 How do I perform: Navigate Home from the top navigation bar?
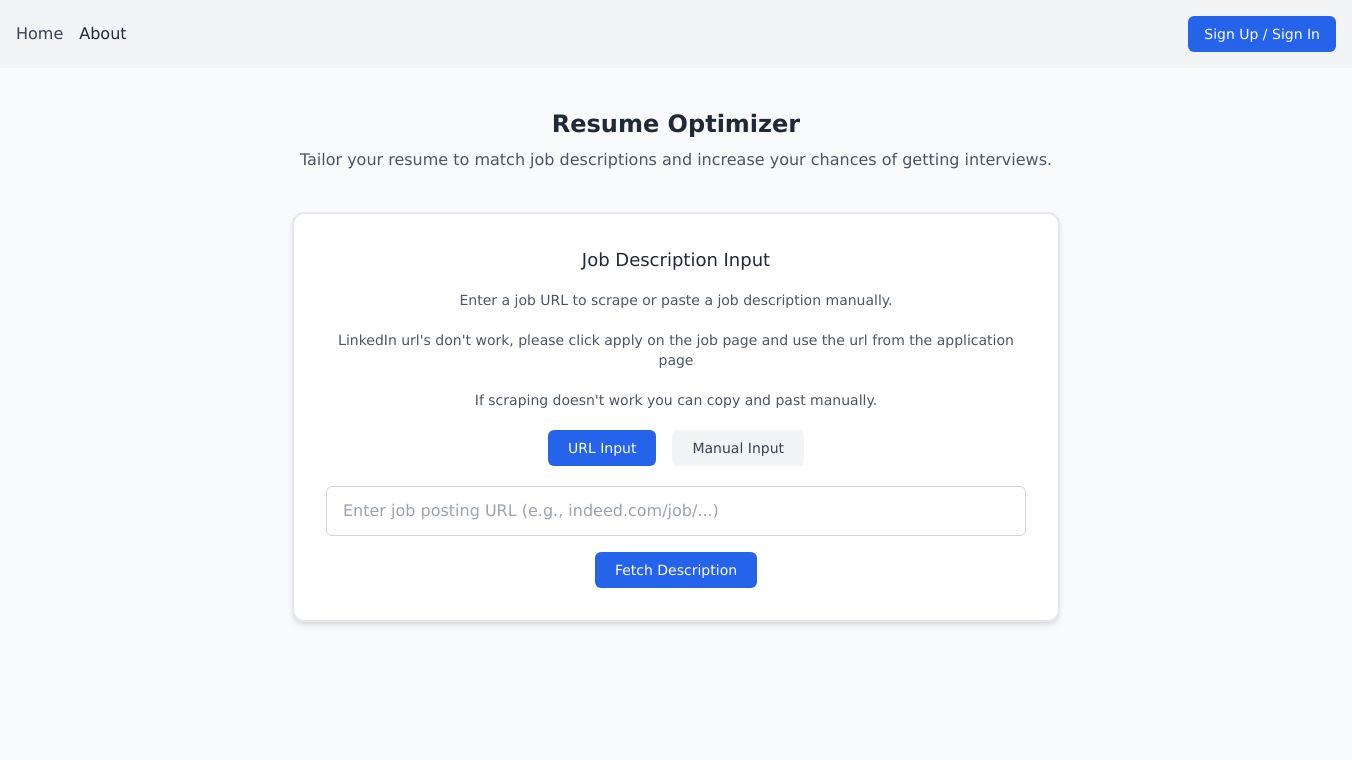coord(39,34)
